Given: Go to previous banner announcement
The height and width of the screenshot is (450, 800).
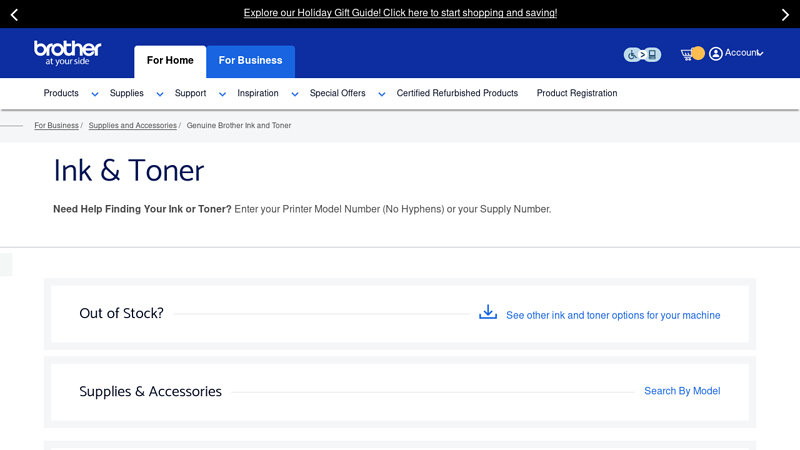Looking at the screenshot, I should coord(14,14).
